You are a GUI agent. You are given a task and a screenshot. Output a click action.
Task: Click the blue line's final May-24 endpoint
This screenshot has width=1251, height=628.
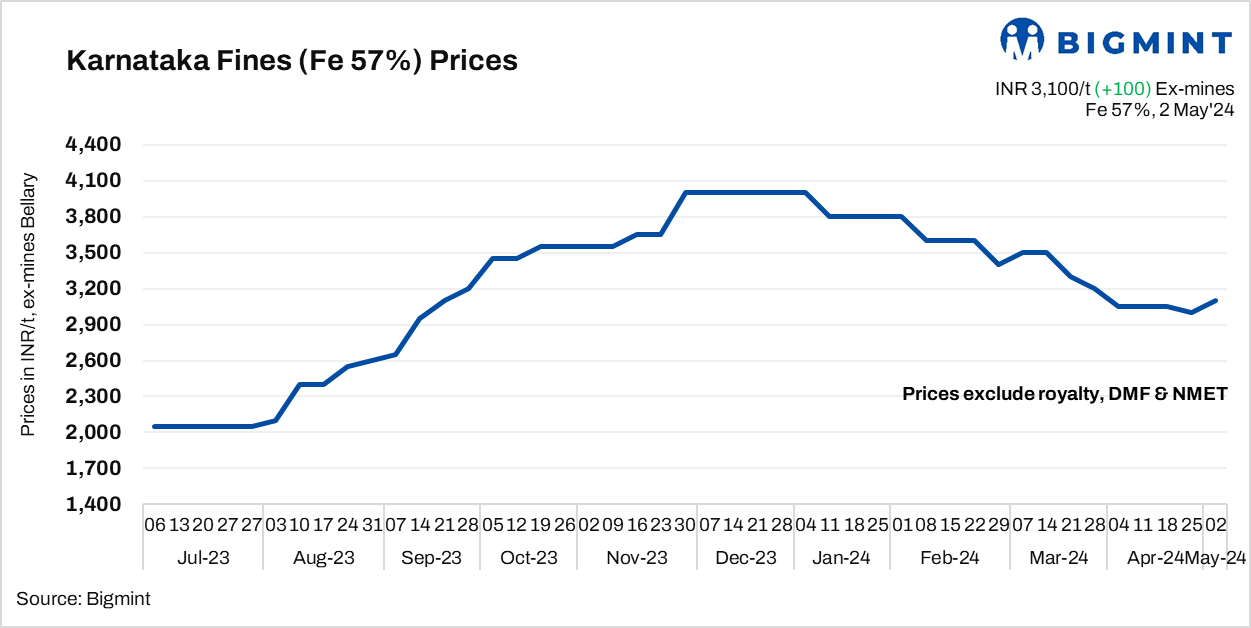click(1216, 300)
